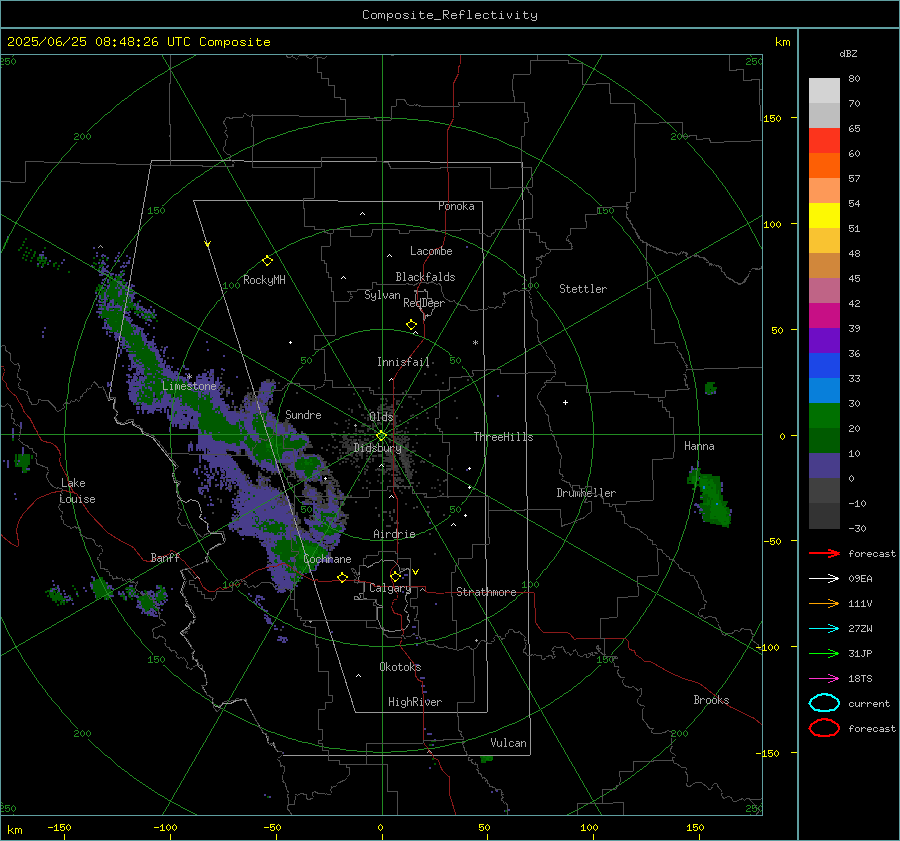
Task: Click the Brooks label
Action: pyautogui.click(x=711, y=700)
